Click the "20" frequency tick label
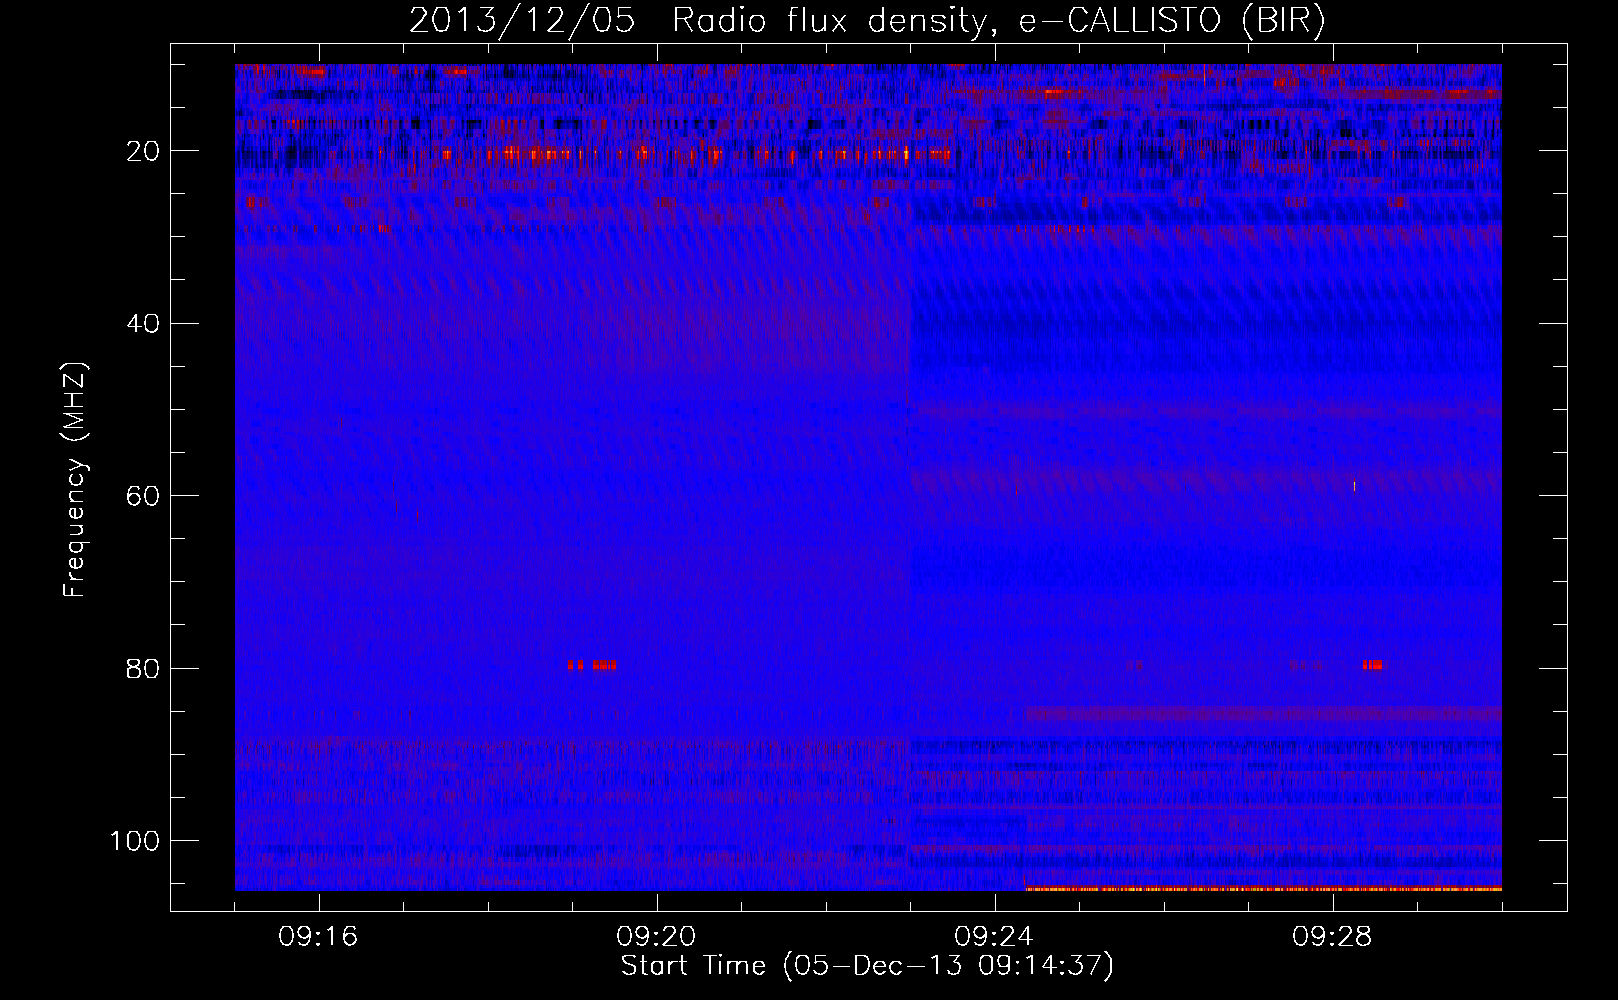 point(144,151)
